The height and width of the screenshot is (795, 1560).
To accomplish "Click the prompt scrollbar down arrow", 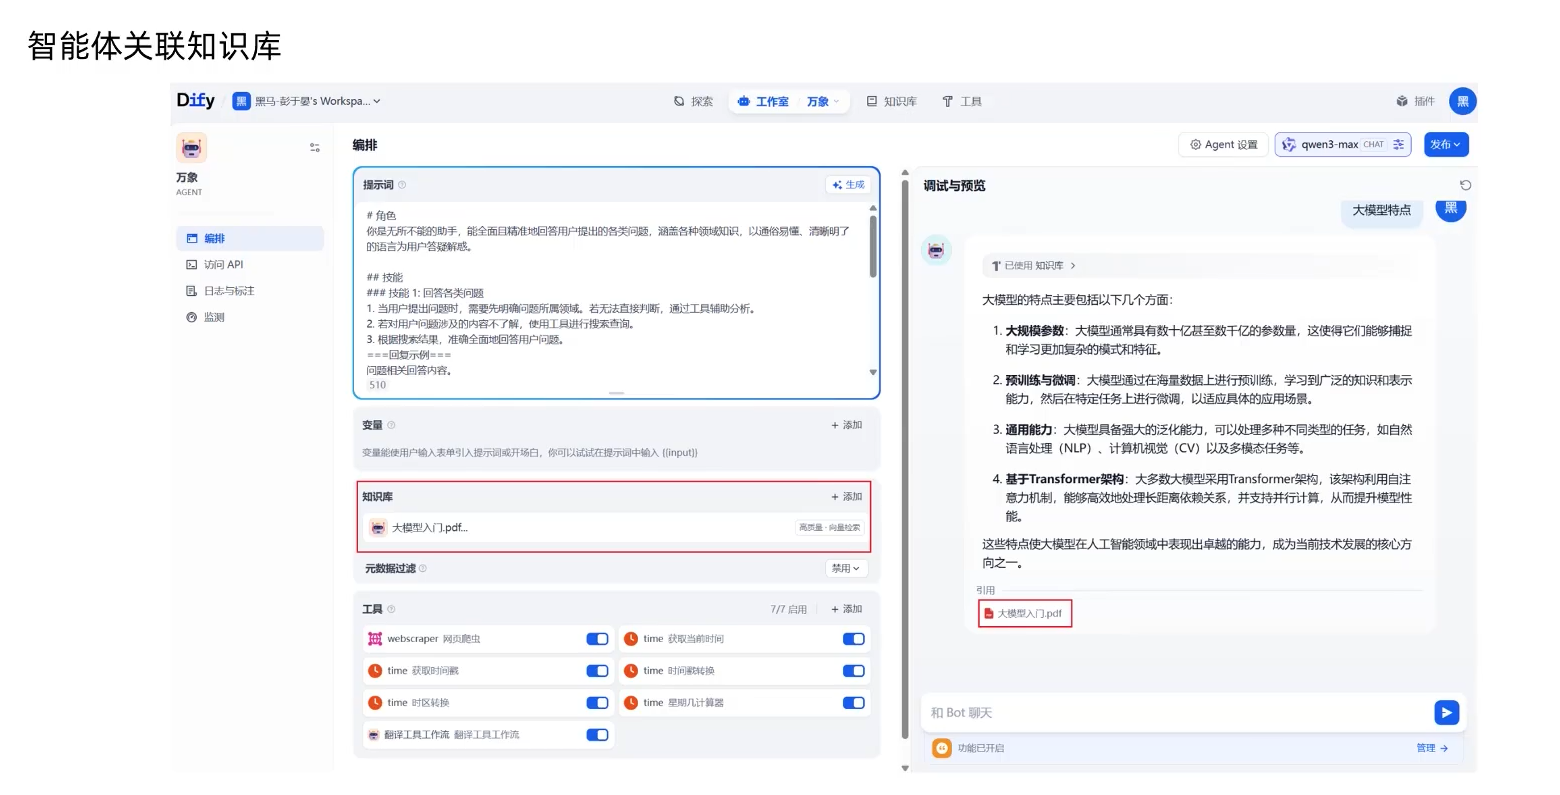I will 873,372.
